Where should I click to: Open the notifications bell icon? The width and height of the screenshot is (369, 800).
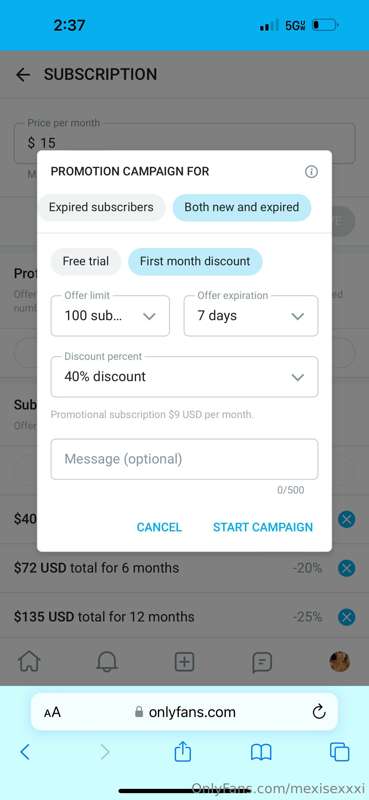click(x=107, y=662)
